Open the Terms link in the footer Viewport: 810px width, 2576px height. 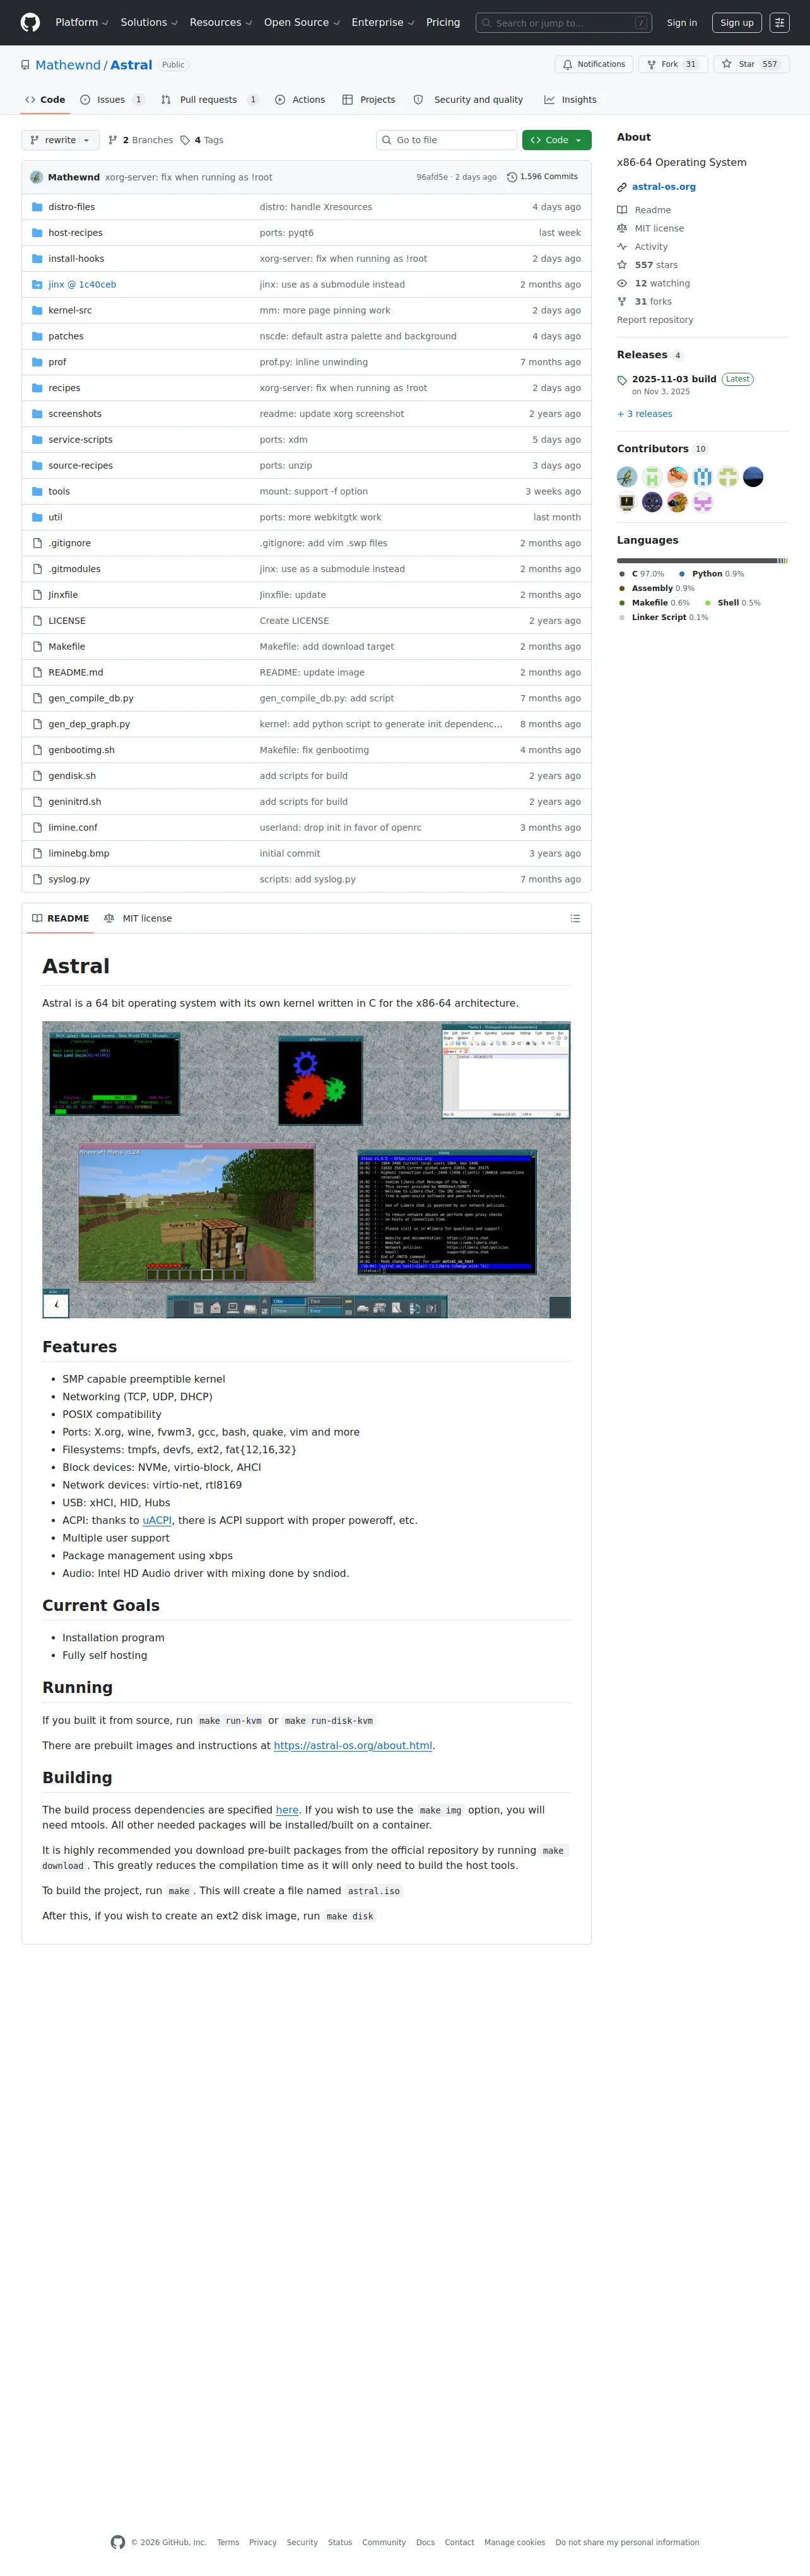coord(228,2542)
